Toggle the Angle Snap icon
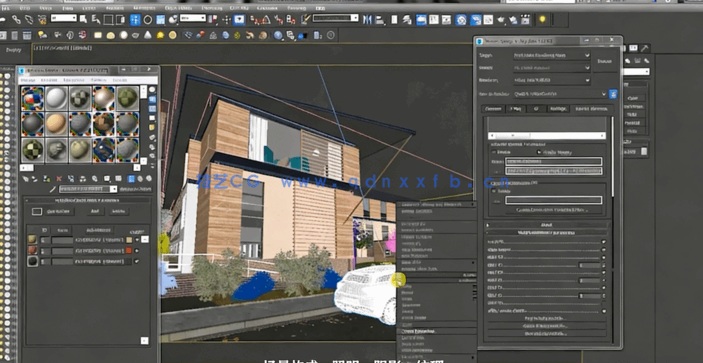Image resolution: width=703 pixels, height=363 pixels. (x=266, y=19)
